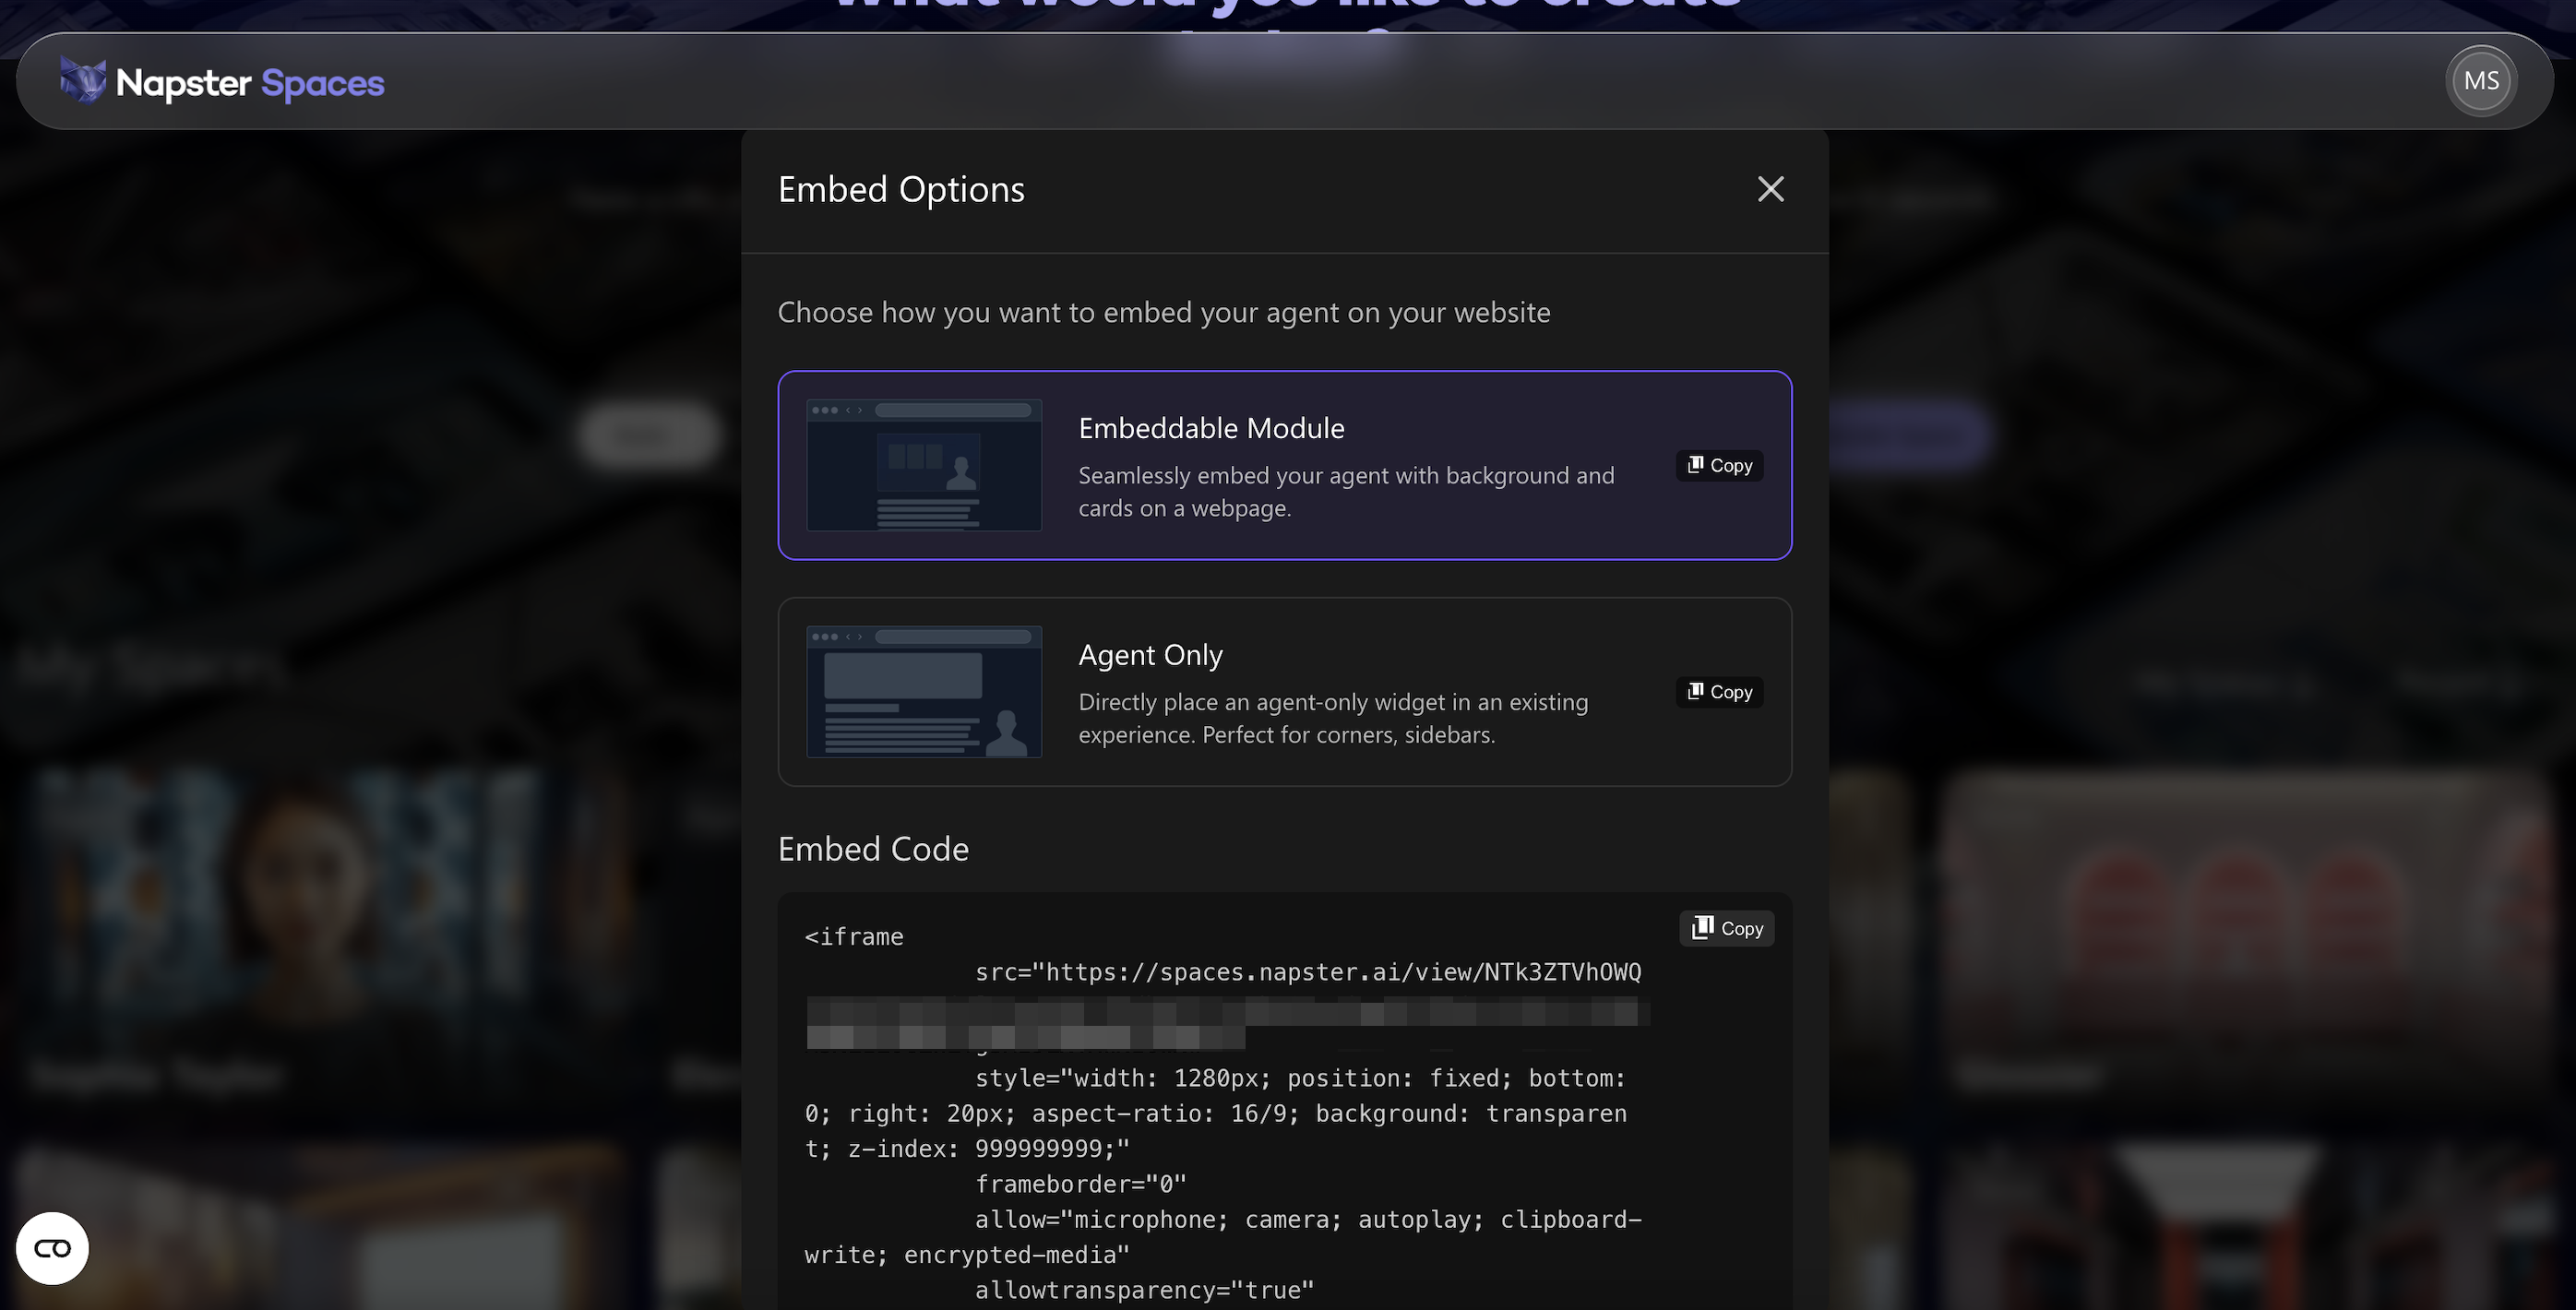Open the round widget launcher at bottom left

click(x=52, y=1247)
